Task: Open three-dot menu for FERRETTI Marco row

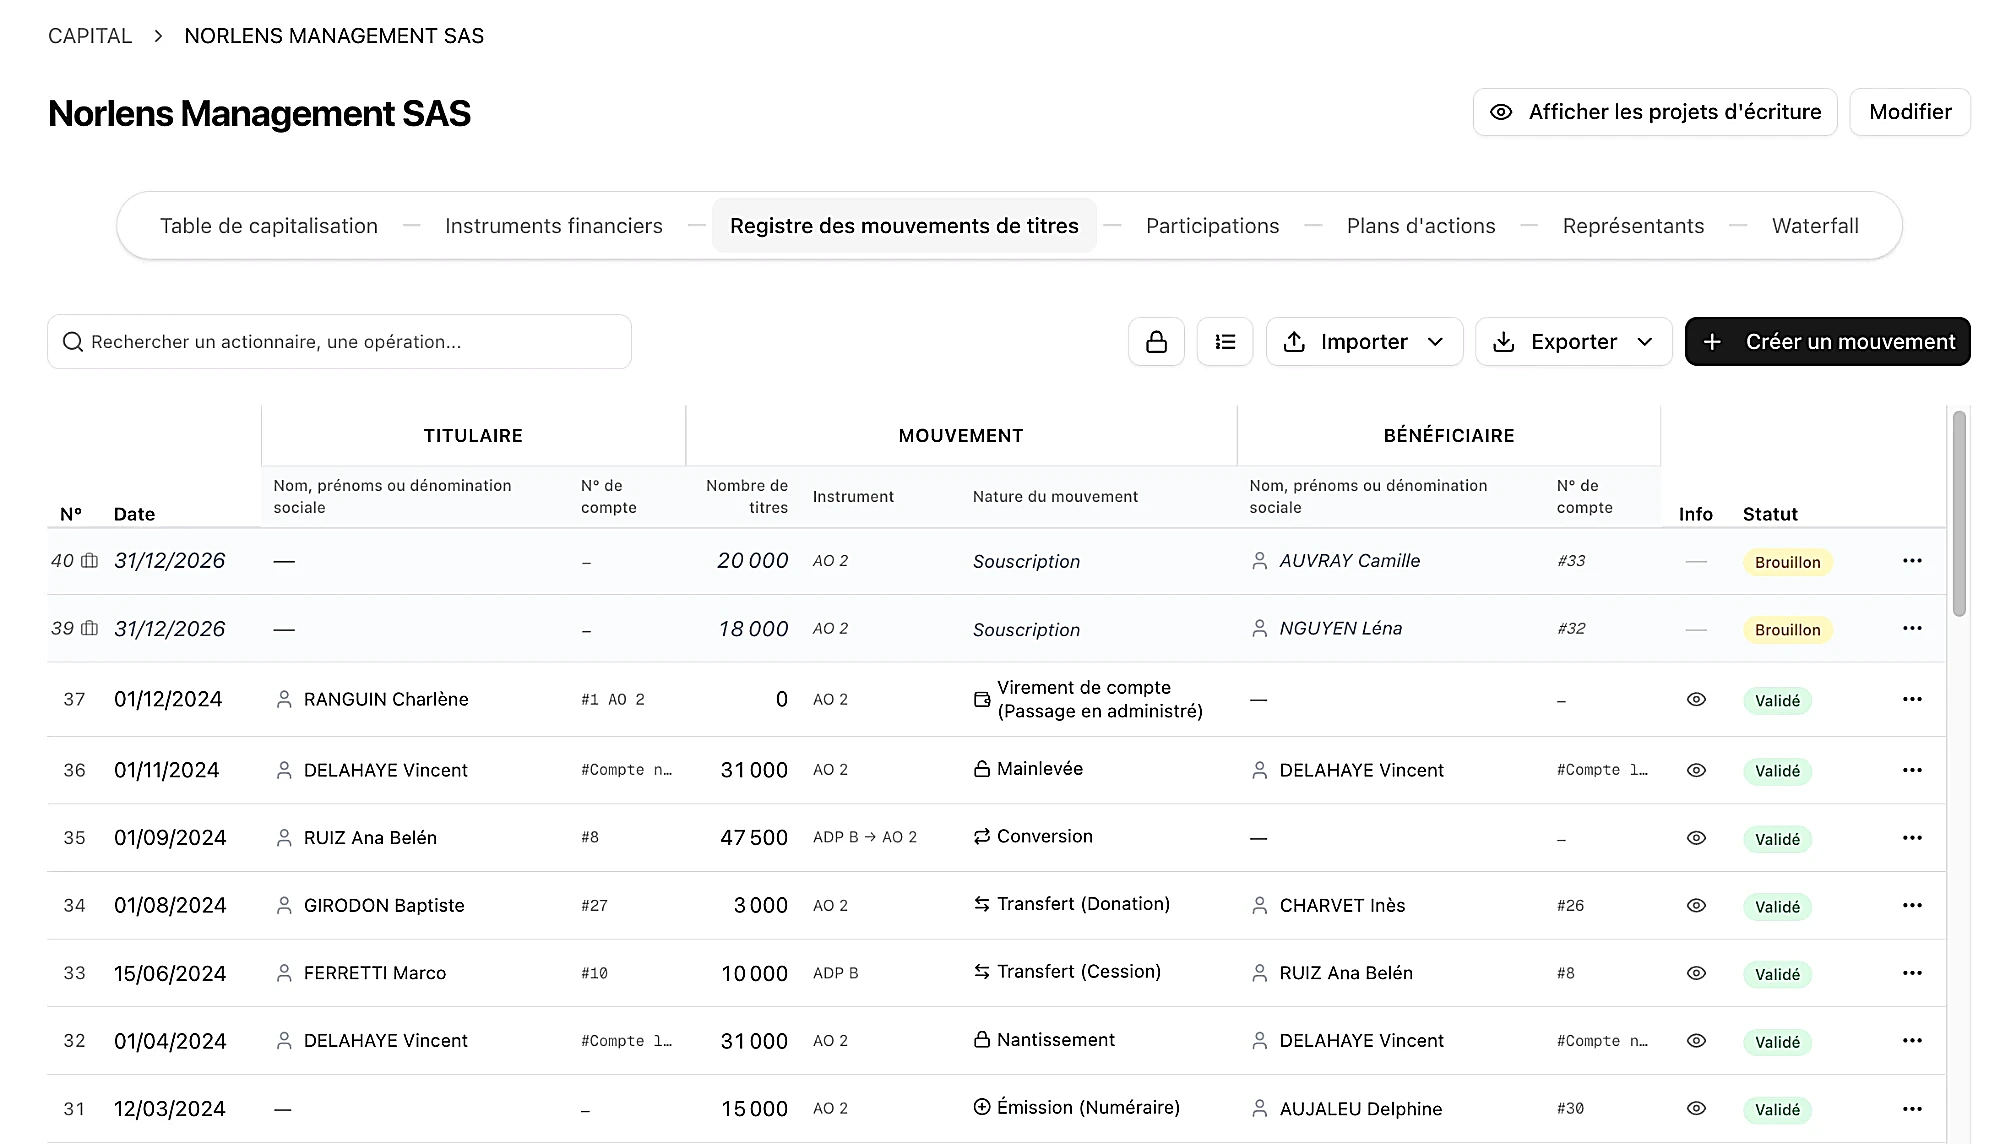Action: coord(1912,973)
